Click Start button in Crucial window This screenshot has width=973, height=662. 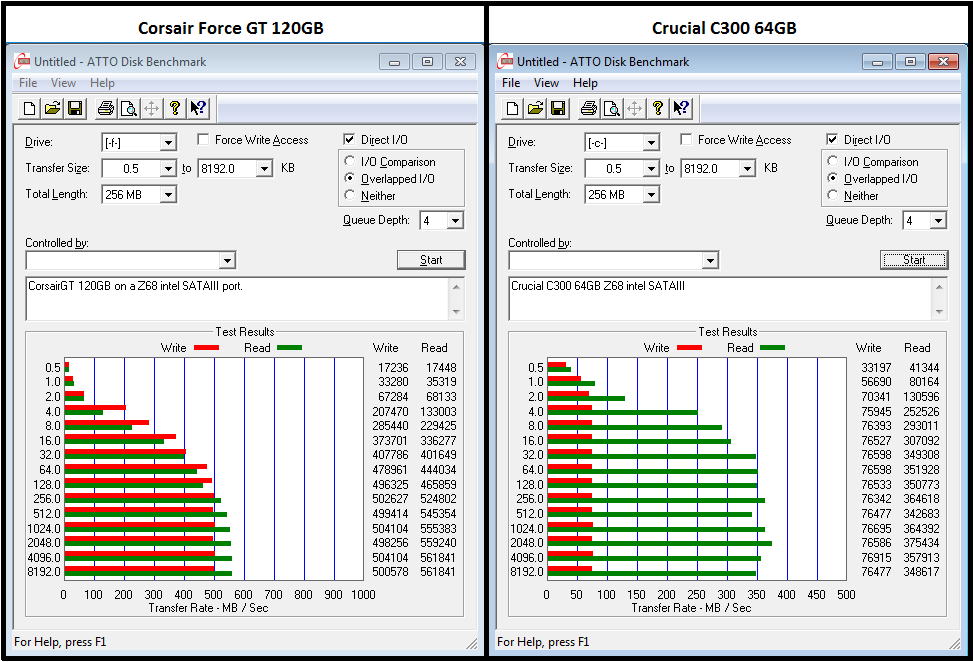coord(913,260)
